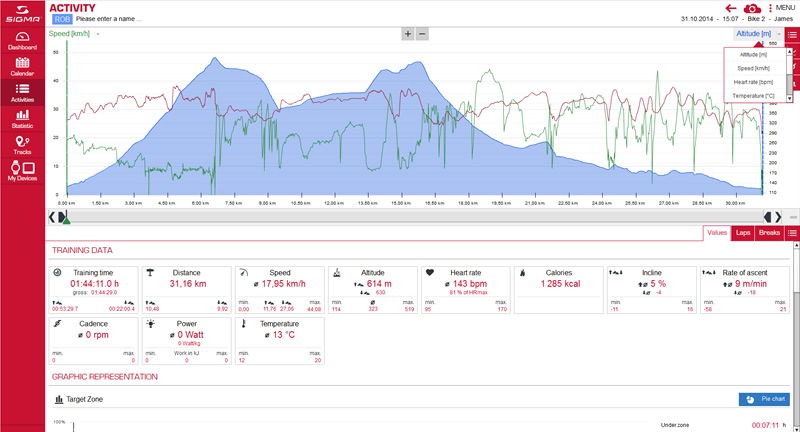Click the Cadence tile icon
800x432 pixels.
(x=57, y=323)
